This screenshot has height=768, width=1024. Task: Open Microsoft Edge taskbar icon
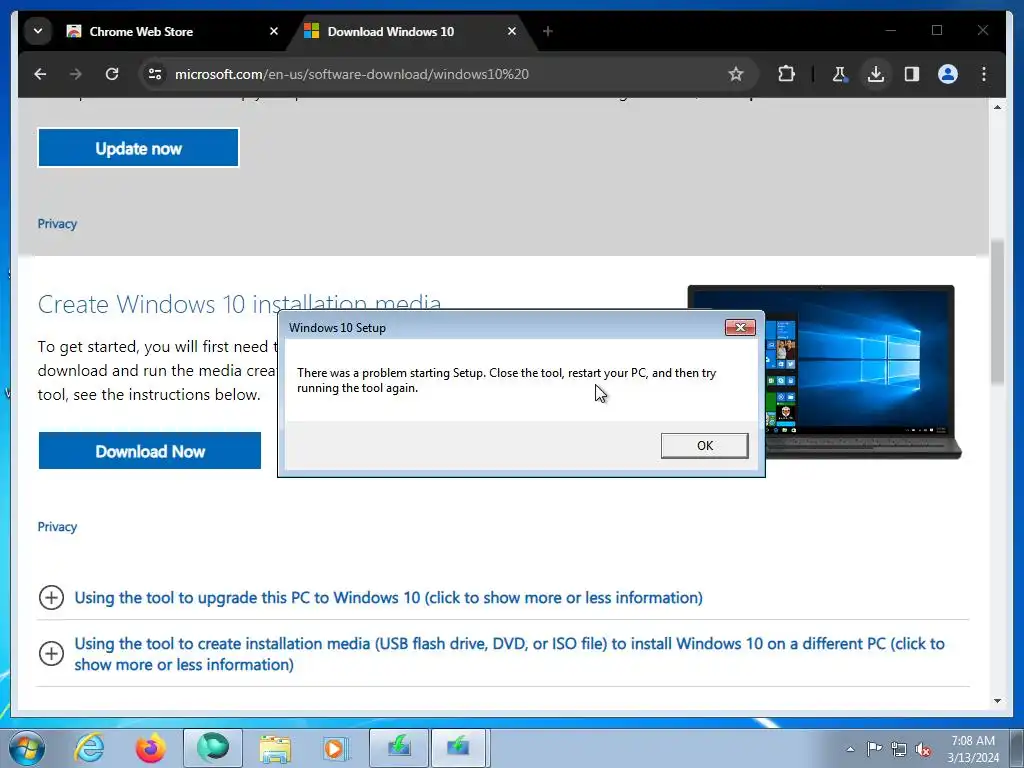[x=213, y=748]
